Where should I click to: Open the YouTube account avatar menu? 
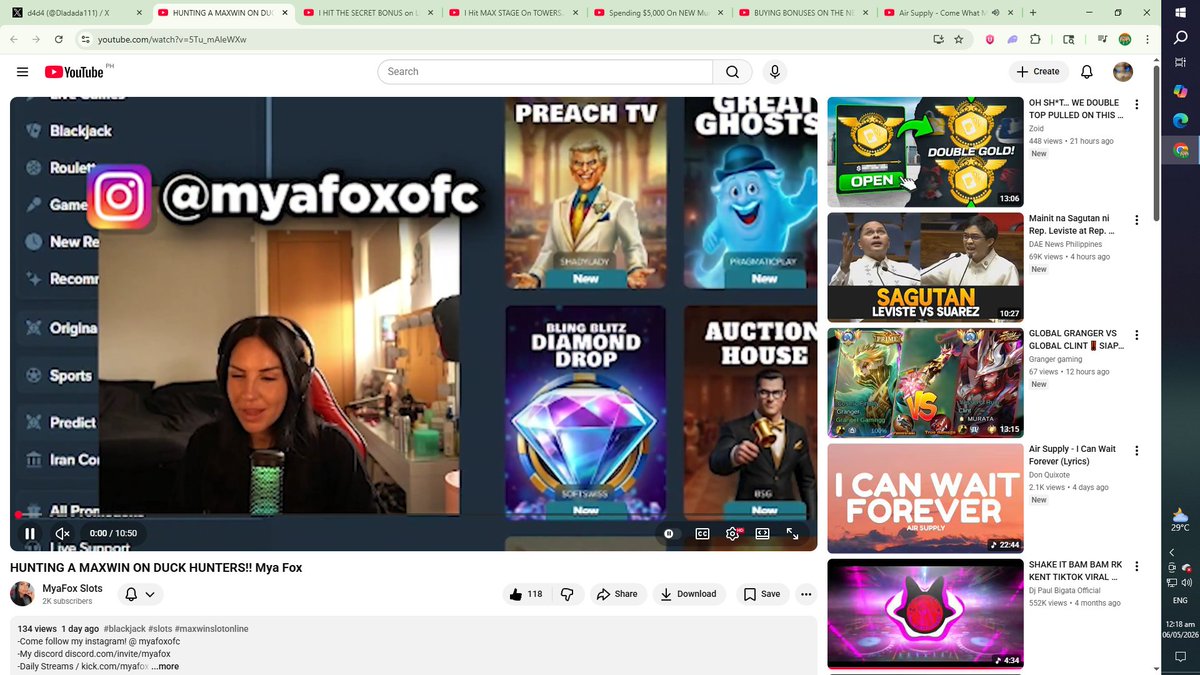pos(1123,72)
